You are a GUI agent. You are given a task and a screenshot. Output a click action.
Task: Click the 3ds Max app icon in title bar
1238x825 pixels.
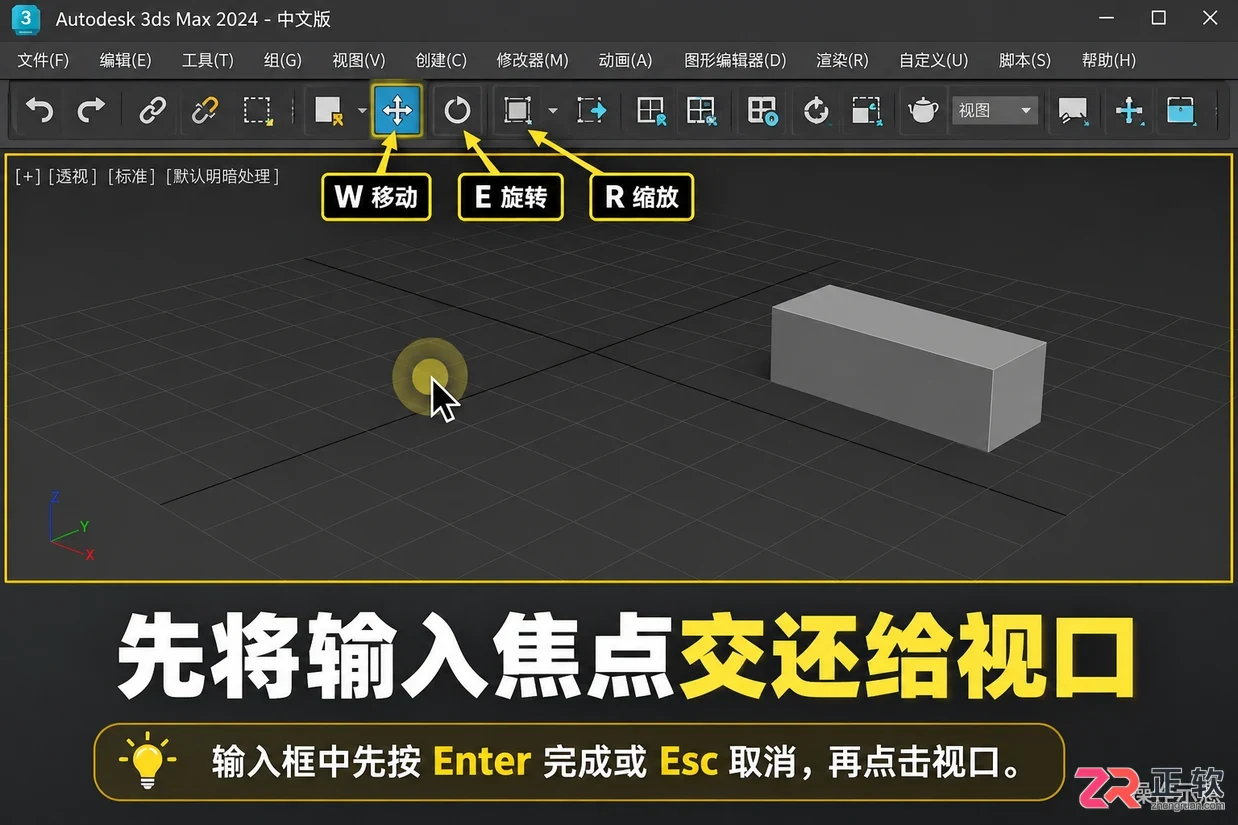tap(27, 19)
